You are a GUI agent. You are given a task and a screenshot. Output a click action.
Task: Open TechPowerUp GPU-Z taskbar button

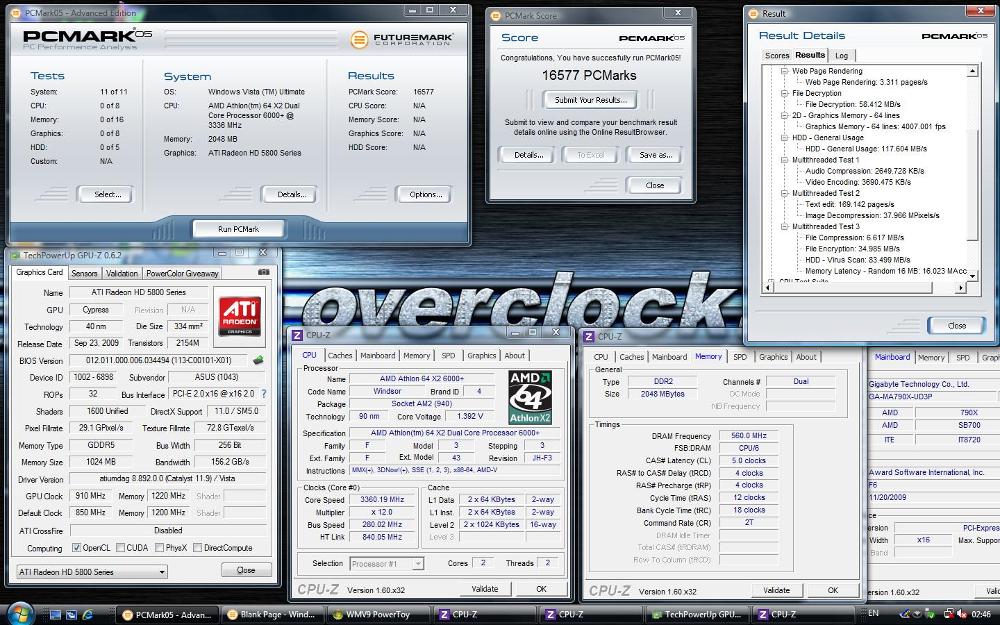click(x=697, y=615)
